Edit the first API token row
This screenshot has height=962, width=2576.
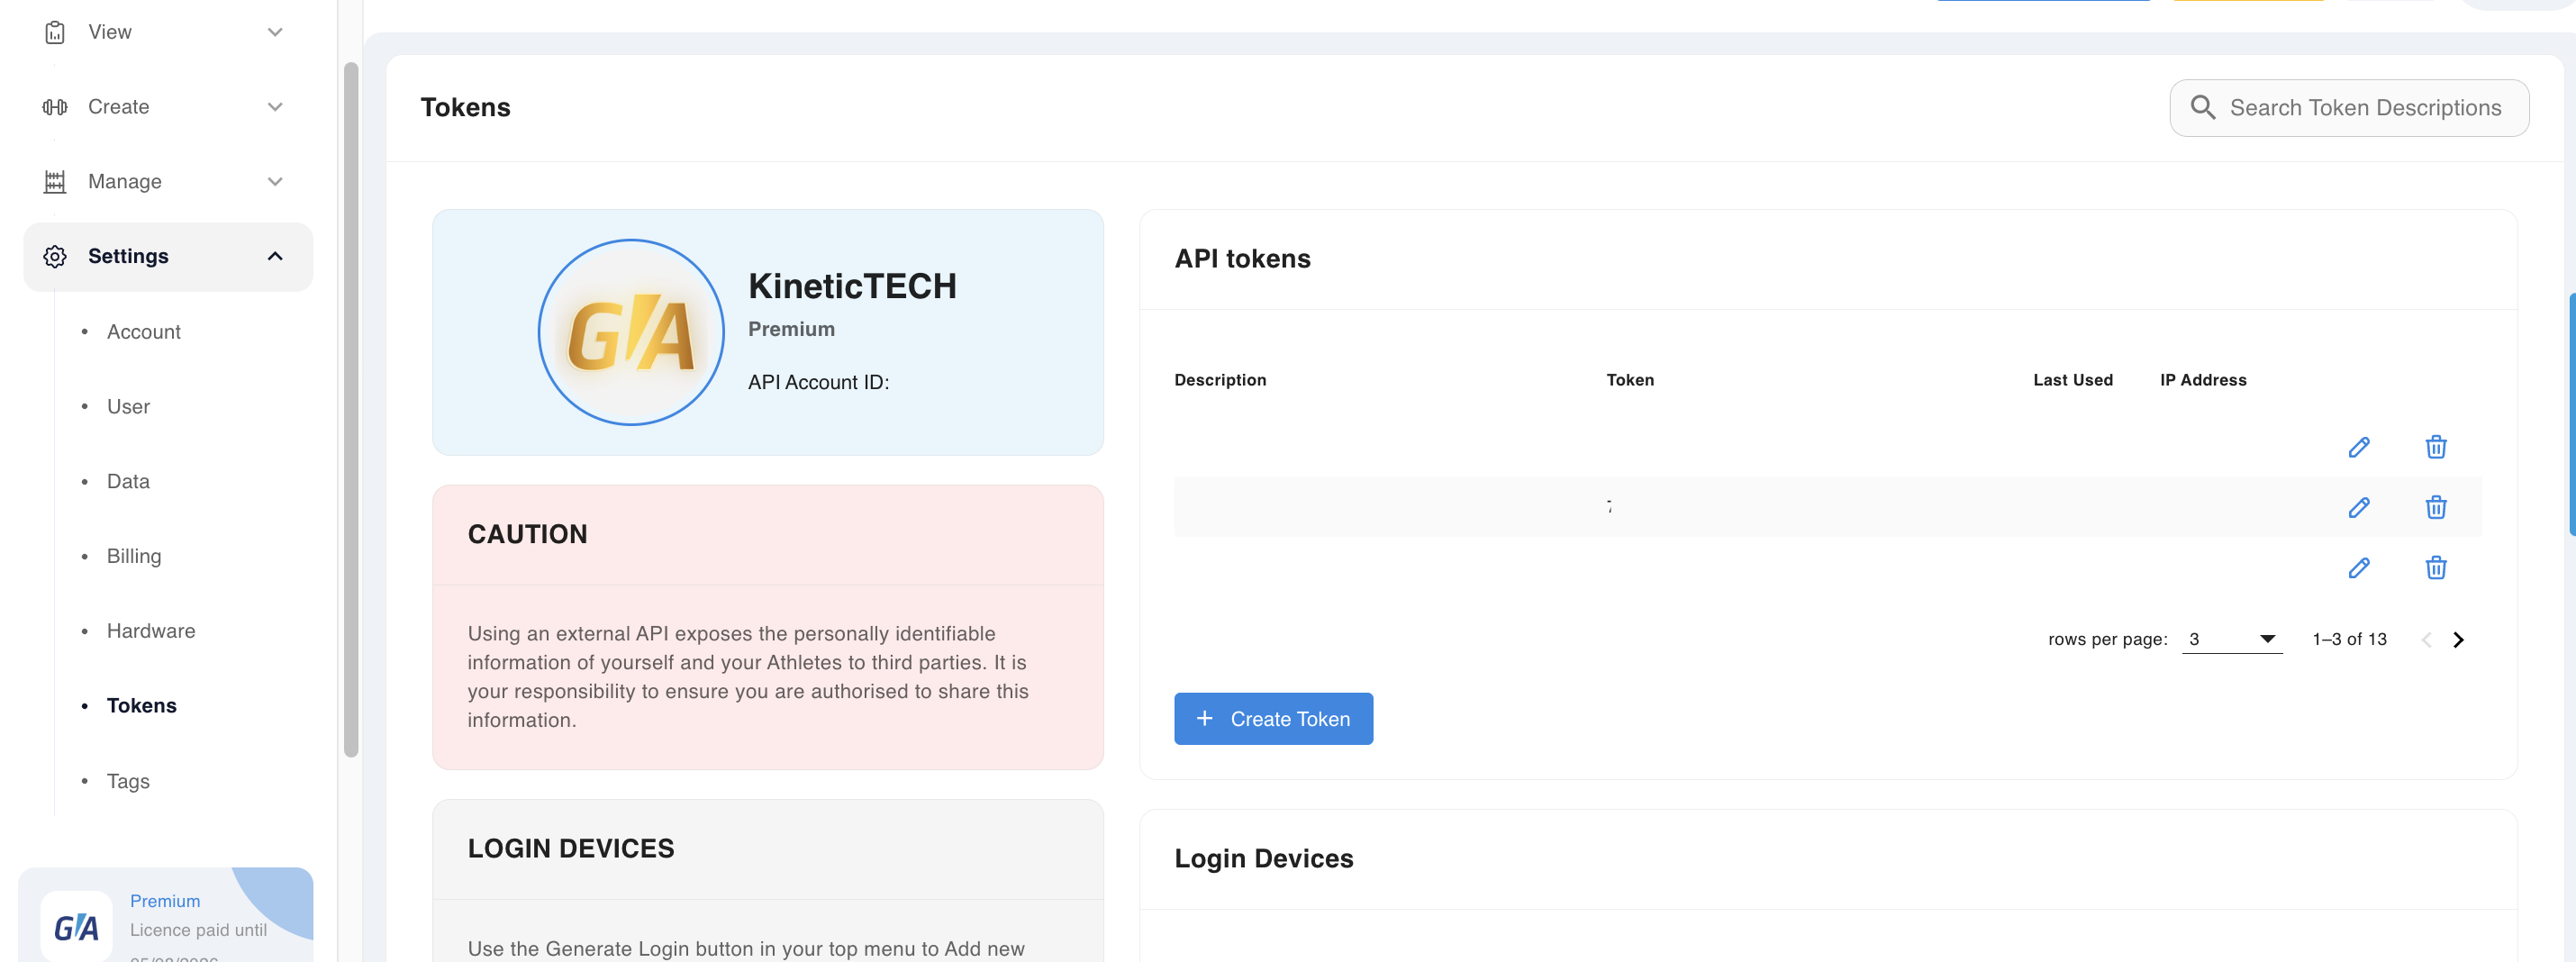2359,447
